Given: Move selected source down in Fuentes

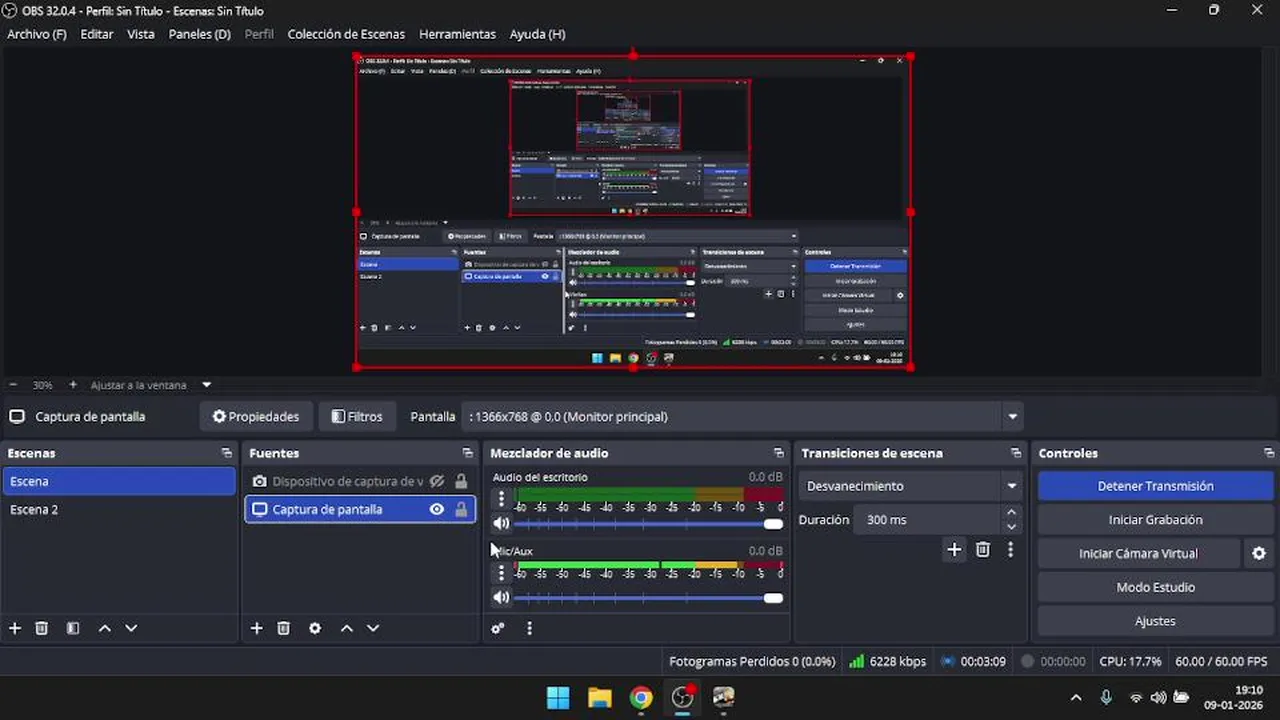Looking at the screenshot, I should coord(373,628).
